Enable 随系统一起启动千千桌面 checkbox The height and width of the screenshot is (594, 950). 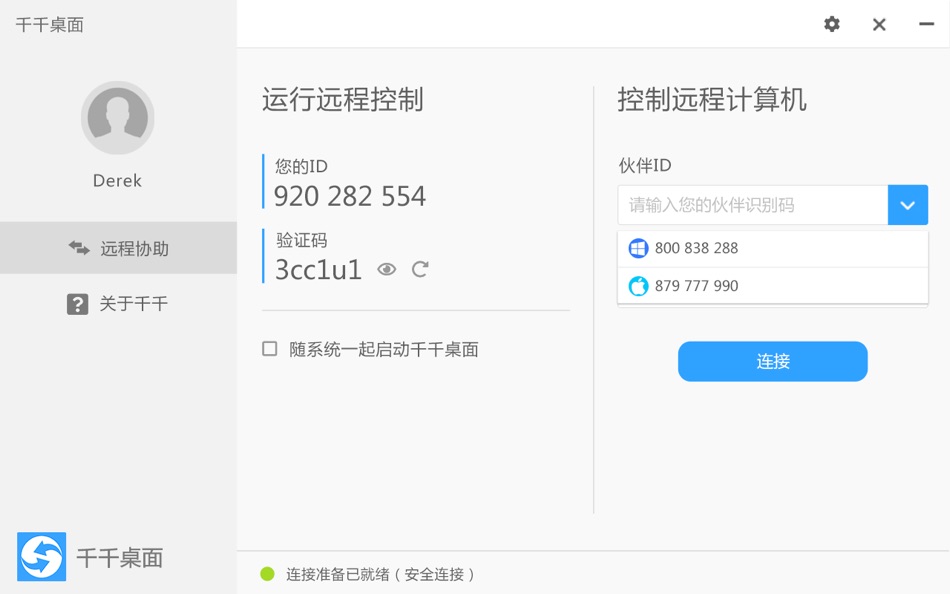270,349
